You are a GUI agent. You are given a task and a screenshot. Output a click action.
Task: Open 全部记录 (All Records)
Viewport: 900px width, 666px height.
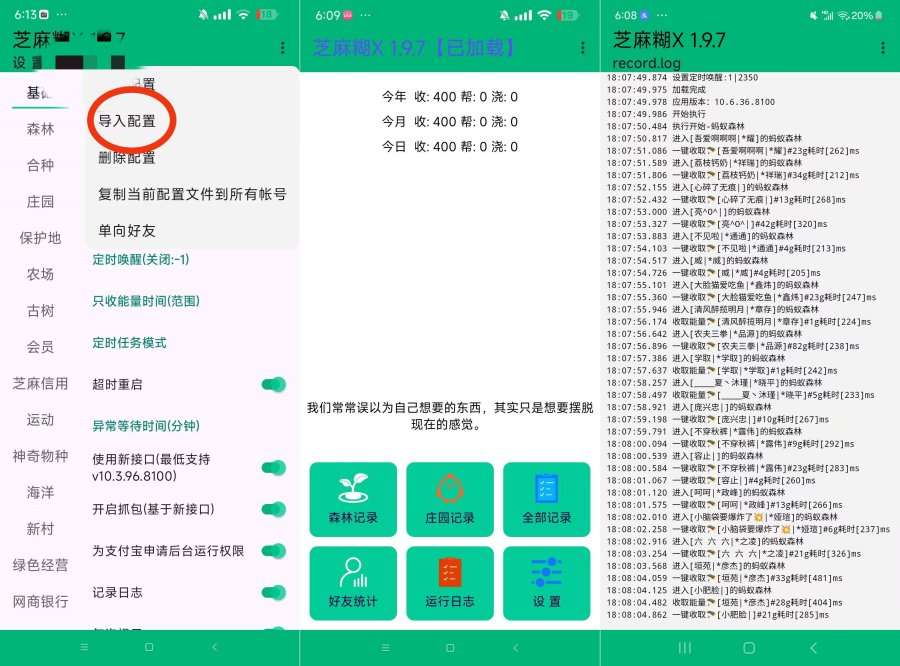546,498
